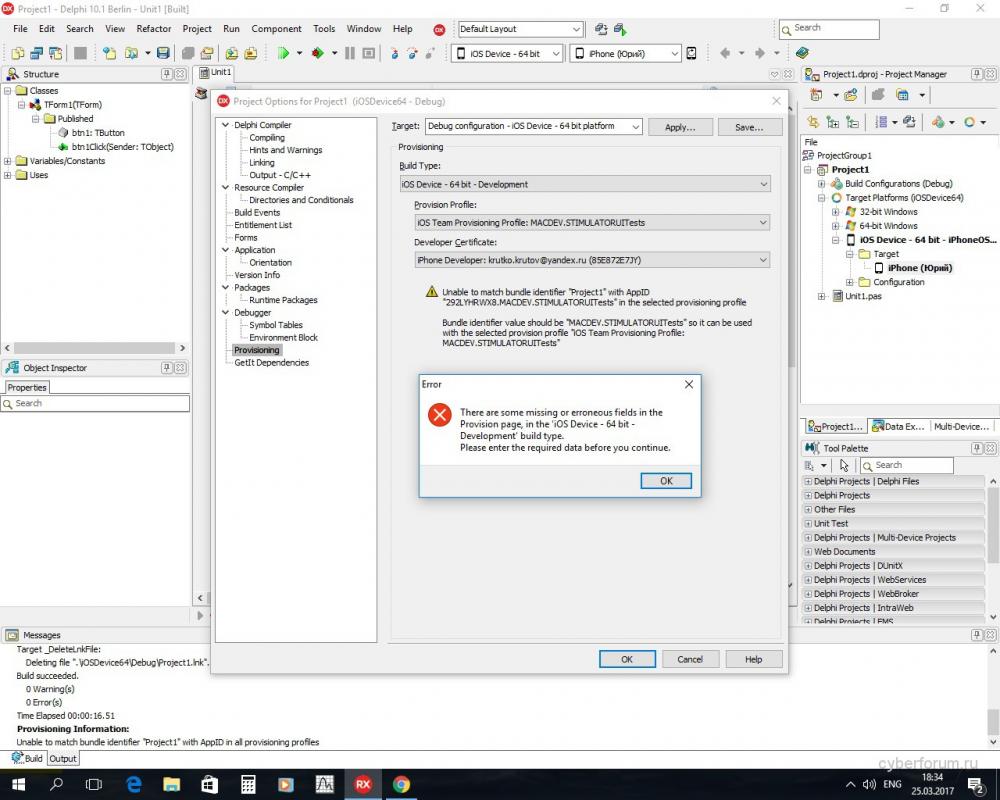Screen dimensions: 1000x800
Task: Open the Refactor menu
Action: click(154, 29)
